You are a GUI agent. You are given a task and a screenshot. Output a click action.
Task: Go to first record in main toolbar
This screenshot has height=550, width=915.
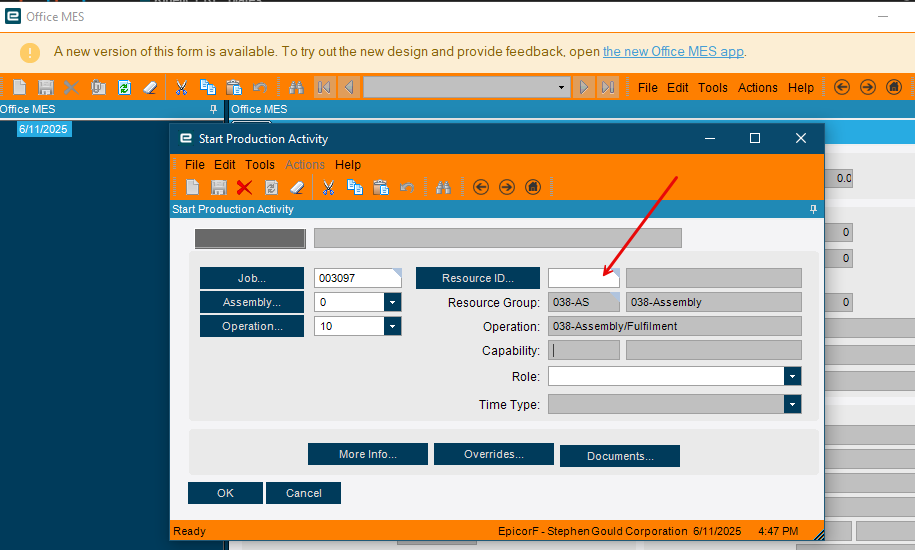(324, 87)
